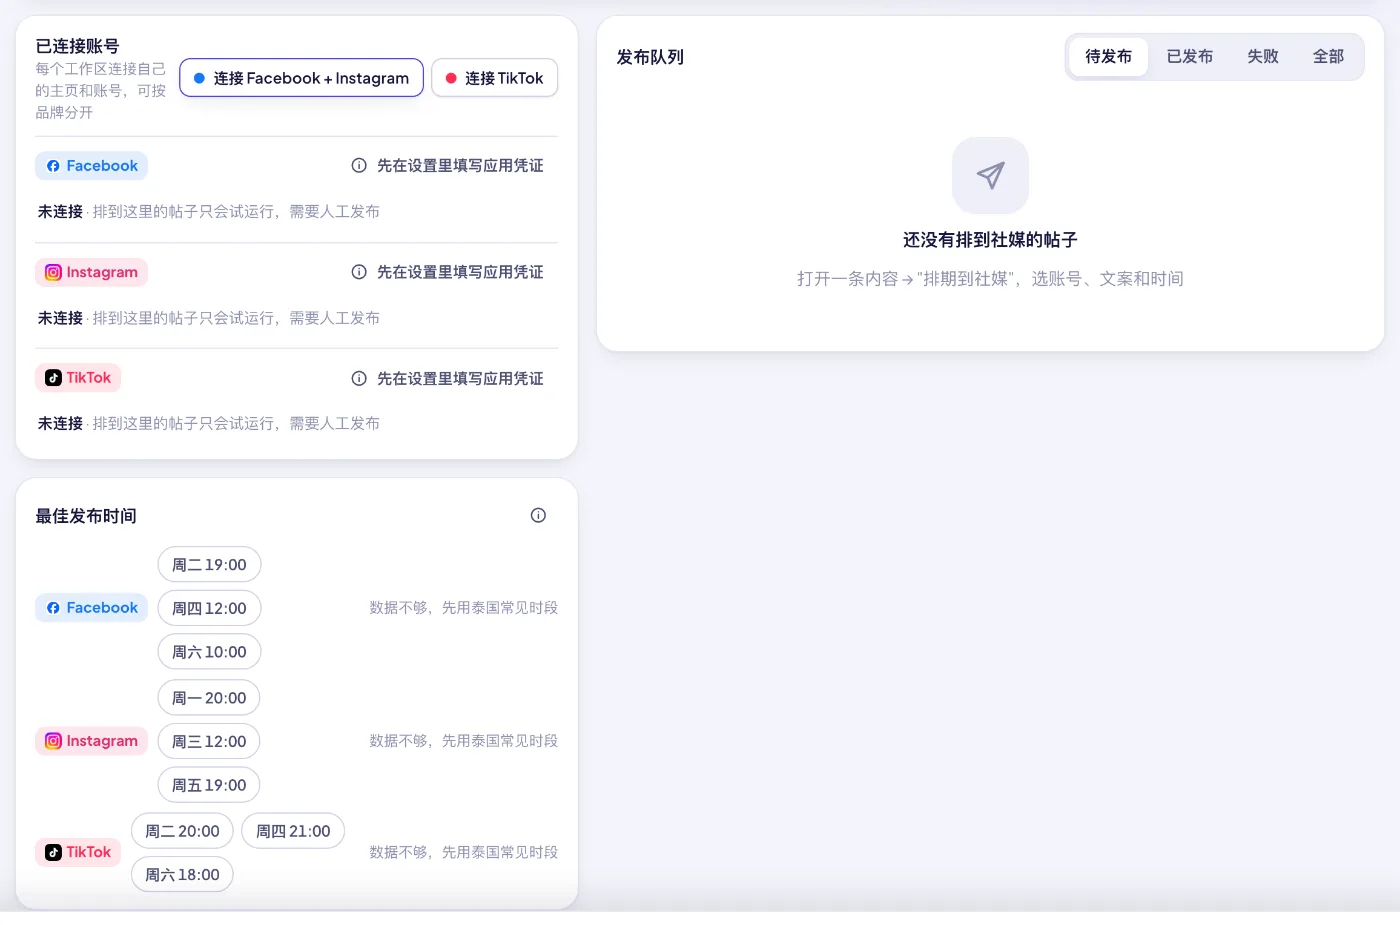1400x925 pixels.
Task: Click Facebook's 先在设置里填写应用凭证 text
Action: pos(460,166)
